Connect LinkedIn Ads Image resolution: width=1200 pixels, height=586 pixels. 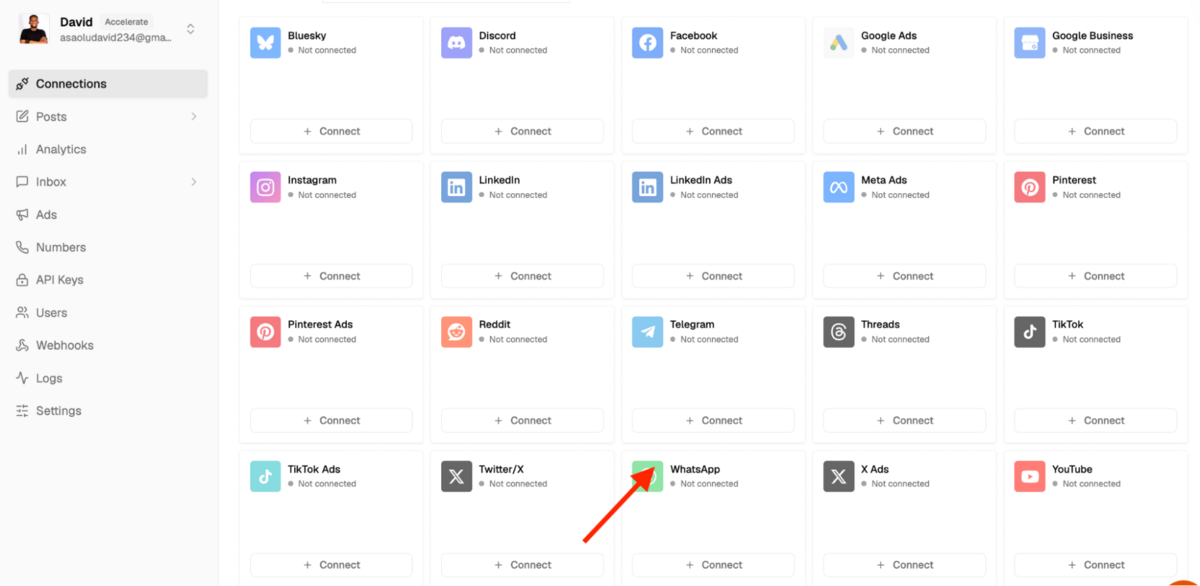point(713,276)
